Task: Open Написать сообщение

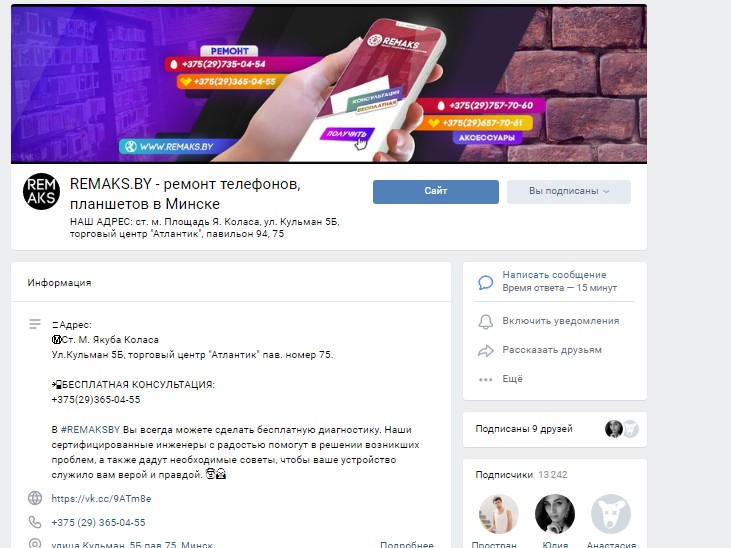Action: (554, 275)
